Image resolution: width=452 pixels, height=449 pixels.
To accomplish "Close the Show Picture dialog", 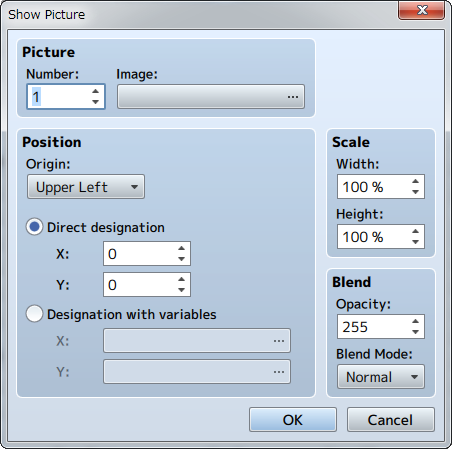I will (x=422, y=10).
